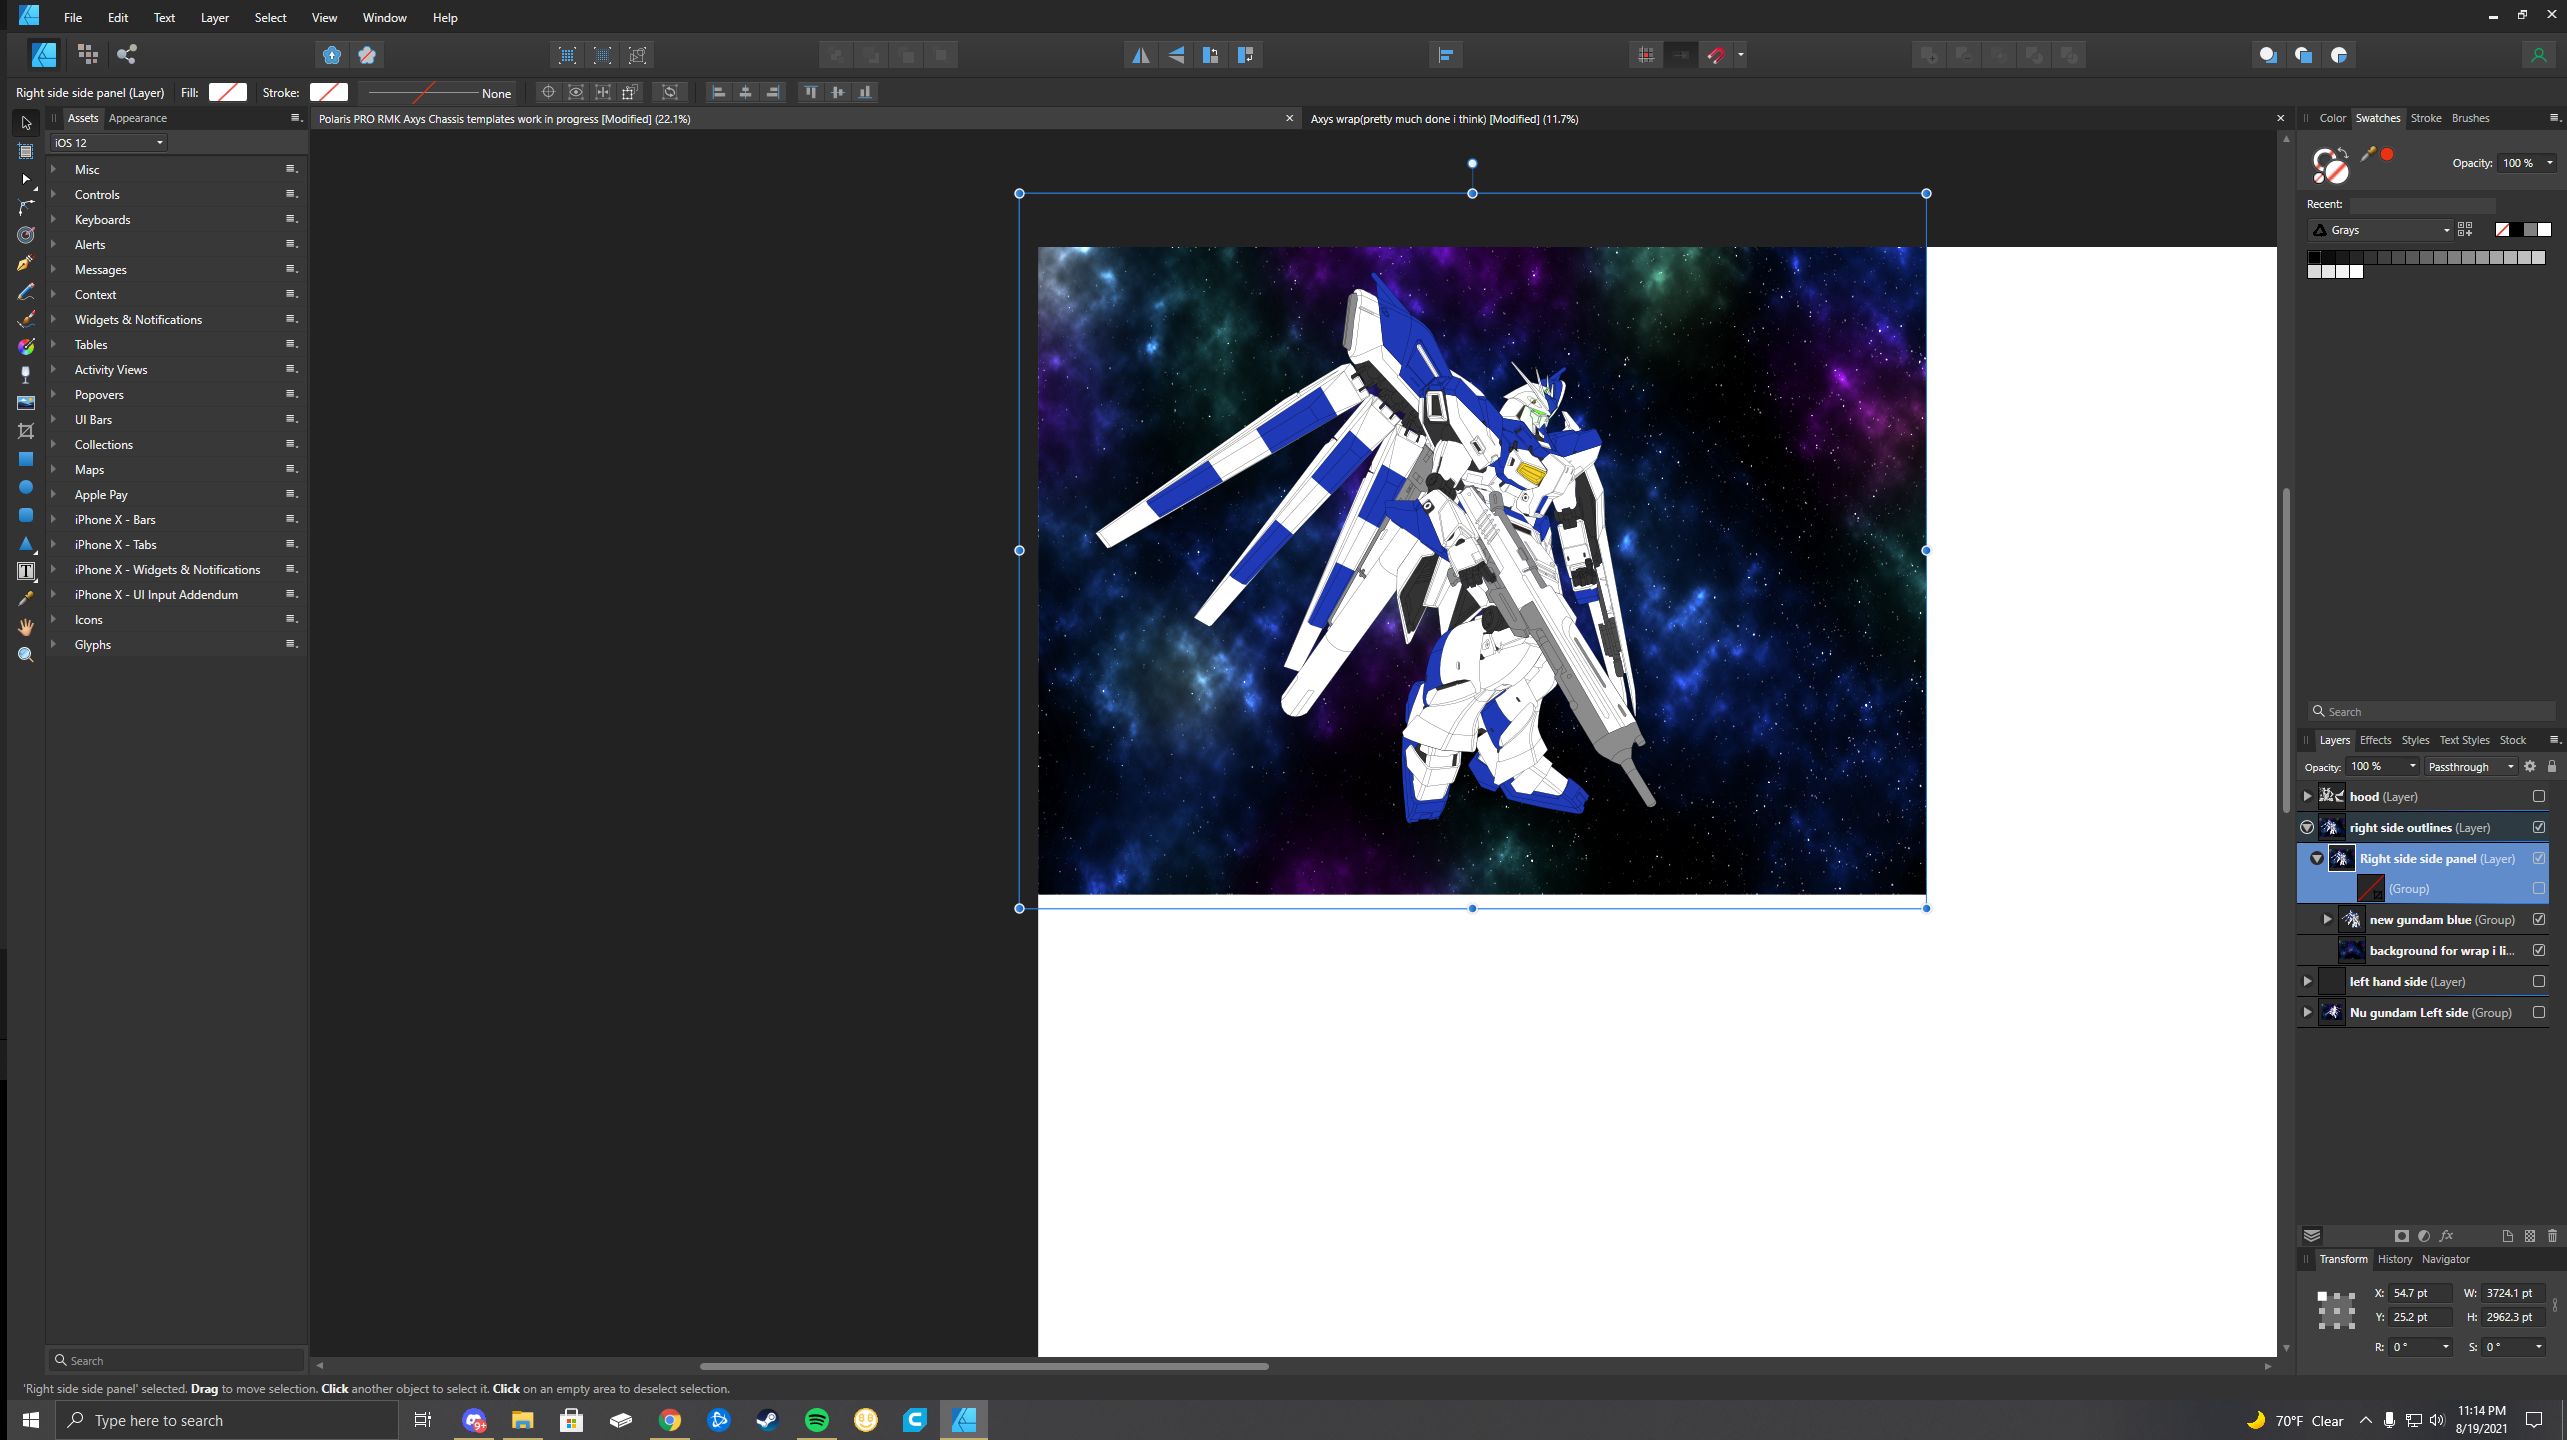The width and height of the screenshot is (2567, 1440).
Task: Open the Layer menu
Action: (x=214, y=17)
